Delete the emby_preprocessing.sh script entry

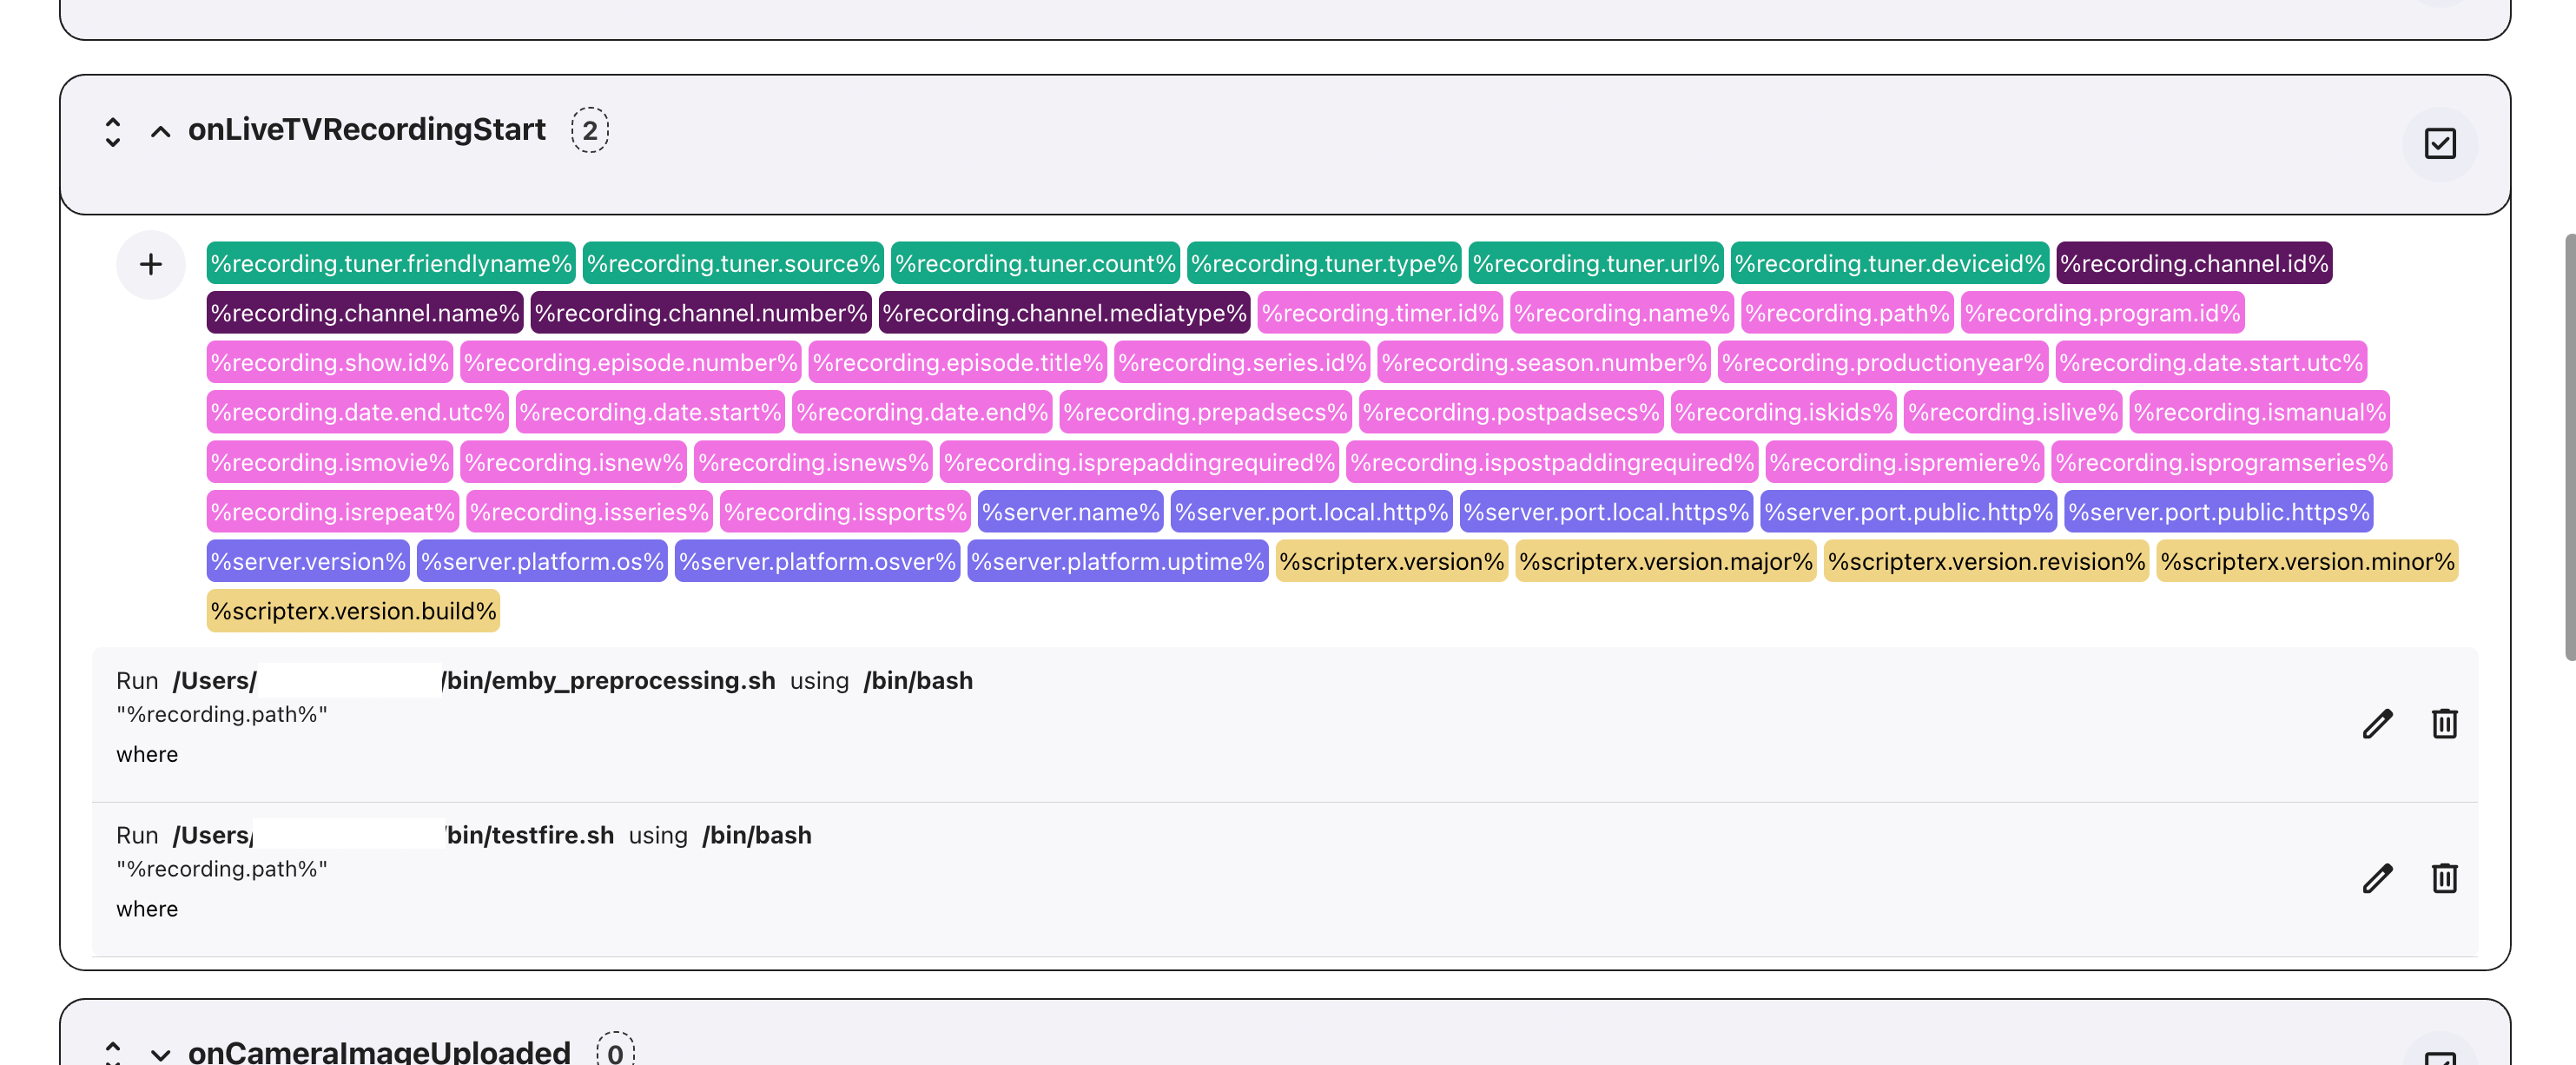2445,723
